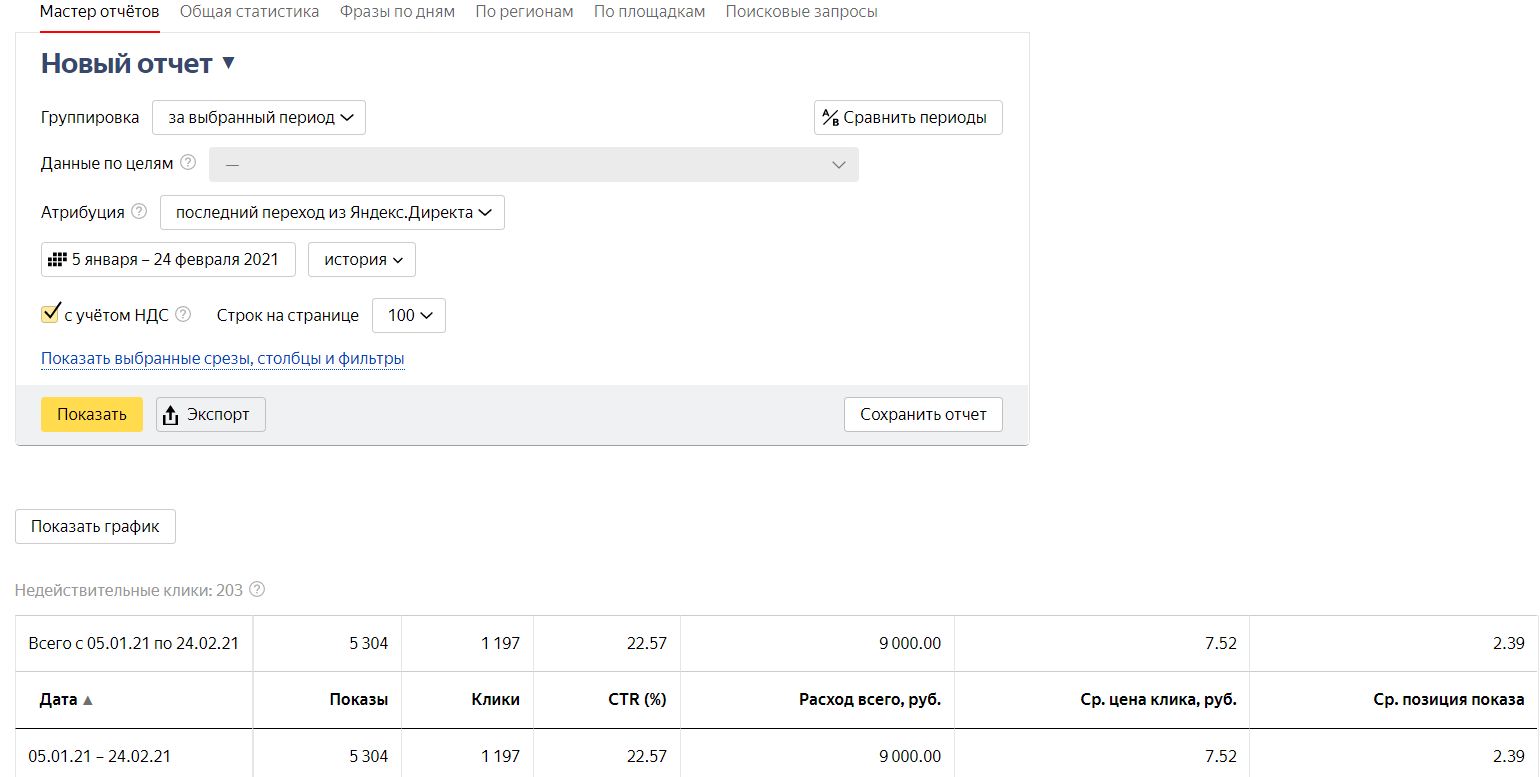Image resolution: width=1540 pixels, height=777 pixels.
Task: Expand the история dropdown
Action: click(362, 259)
